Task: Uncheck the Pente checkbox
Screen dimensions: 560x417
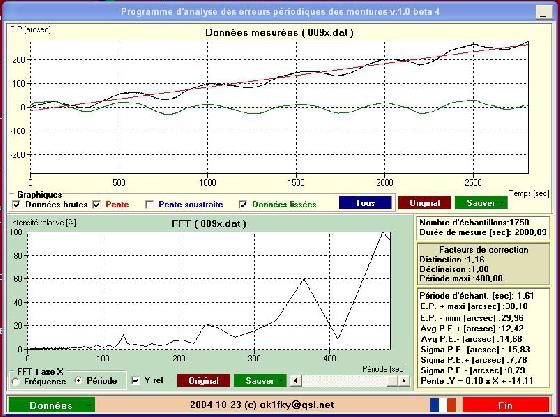Action: pyautogui.click(x=96, y=204)
